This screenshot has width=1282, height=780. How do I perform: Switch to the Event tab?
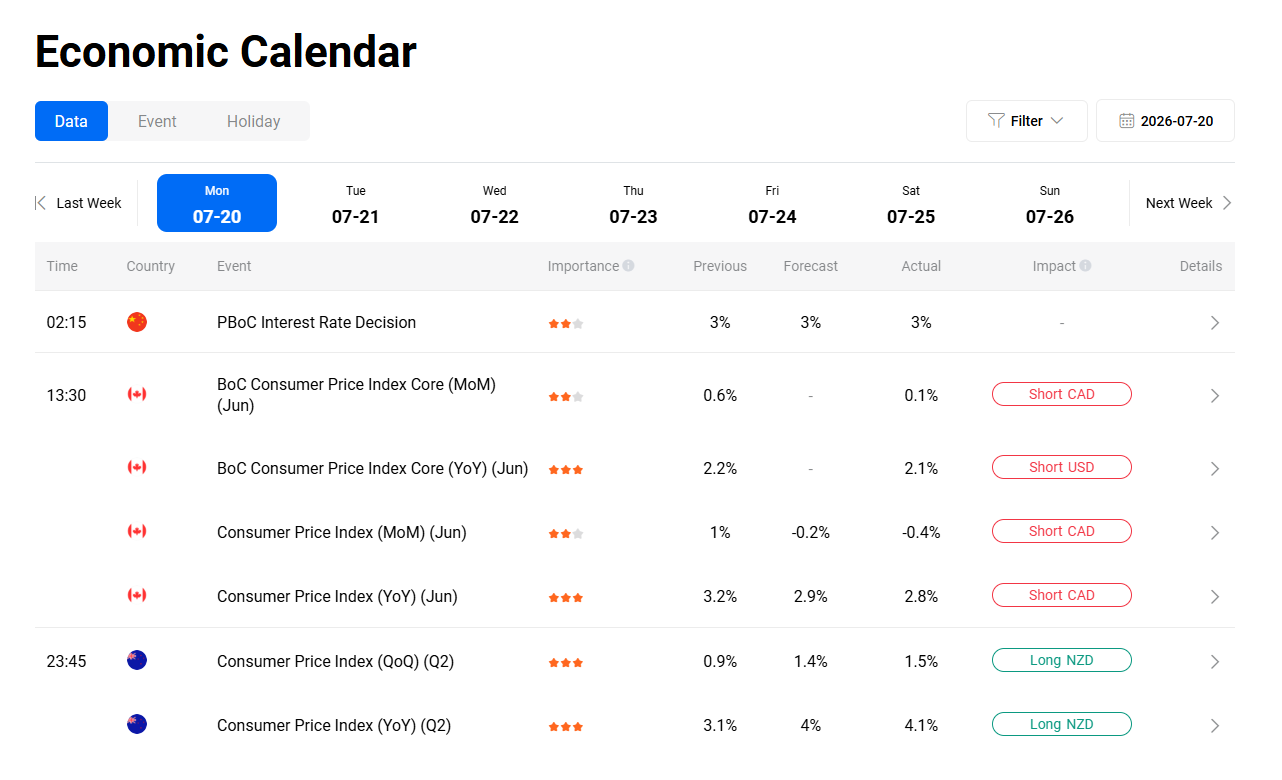tap(157, 121)
